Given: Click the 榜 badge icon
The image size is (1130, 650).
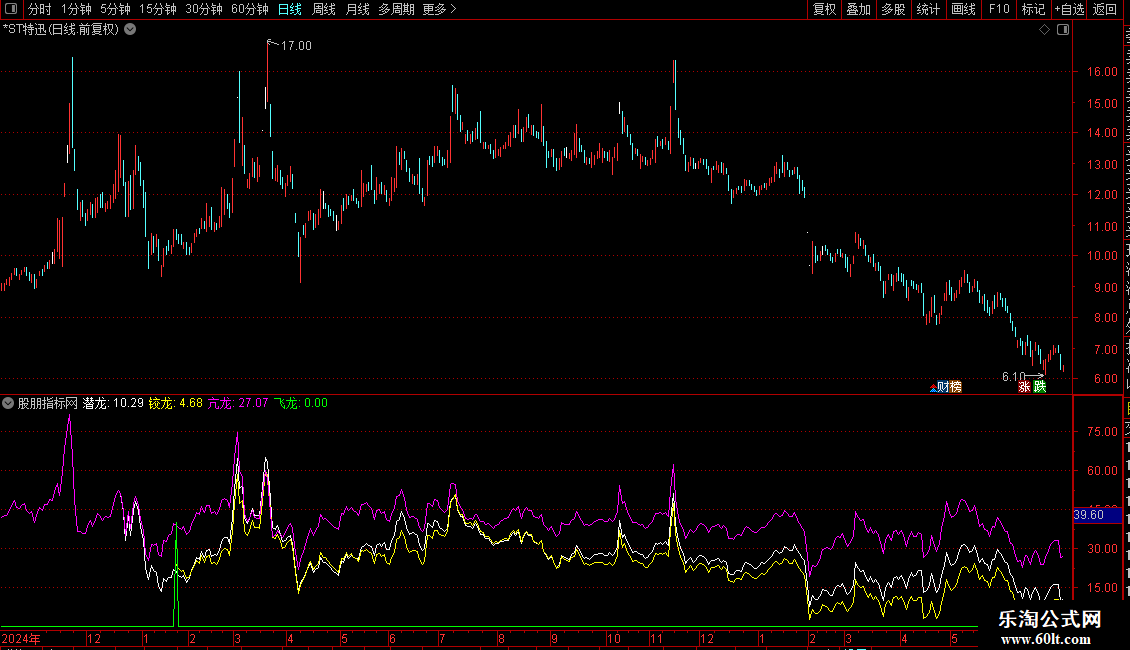Looking at the screenshot, I should [x=956, y=387].
